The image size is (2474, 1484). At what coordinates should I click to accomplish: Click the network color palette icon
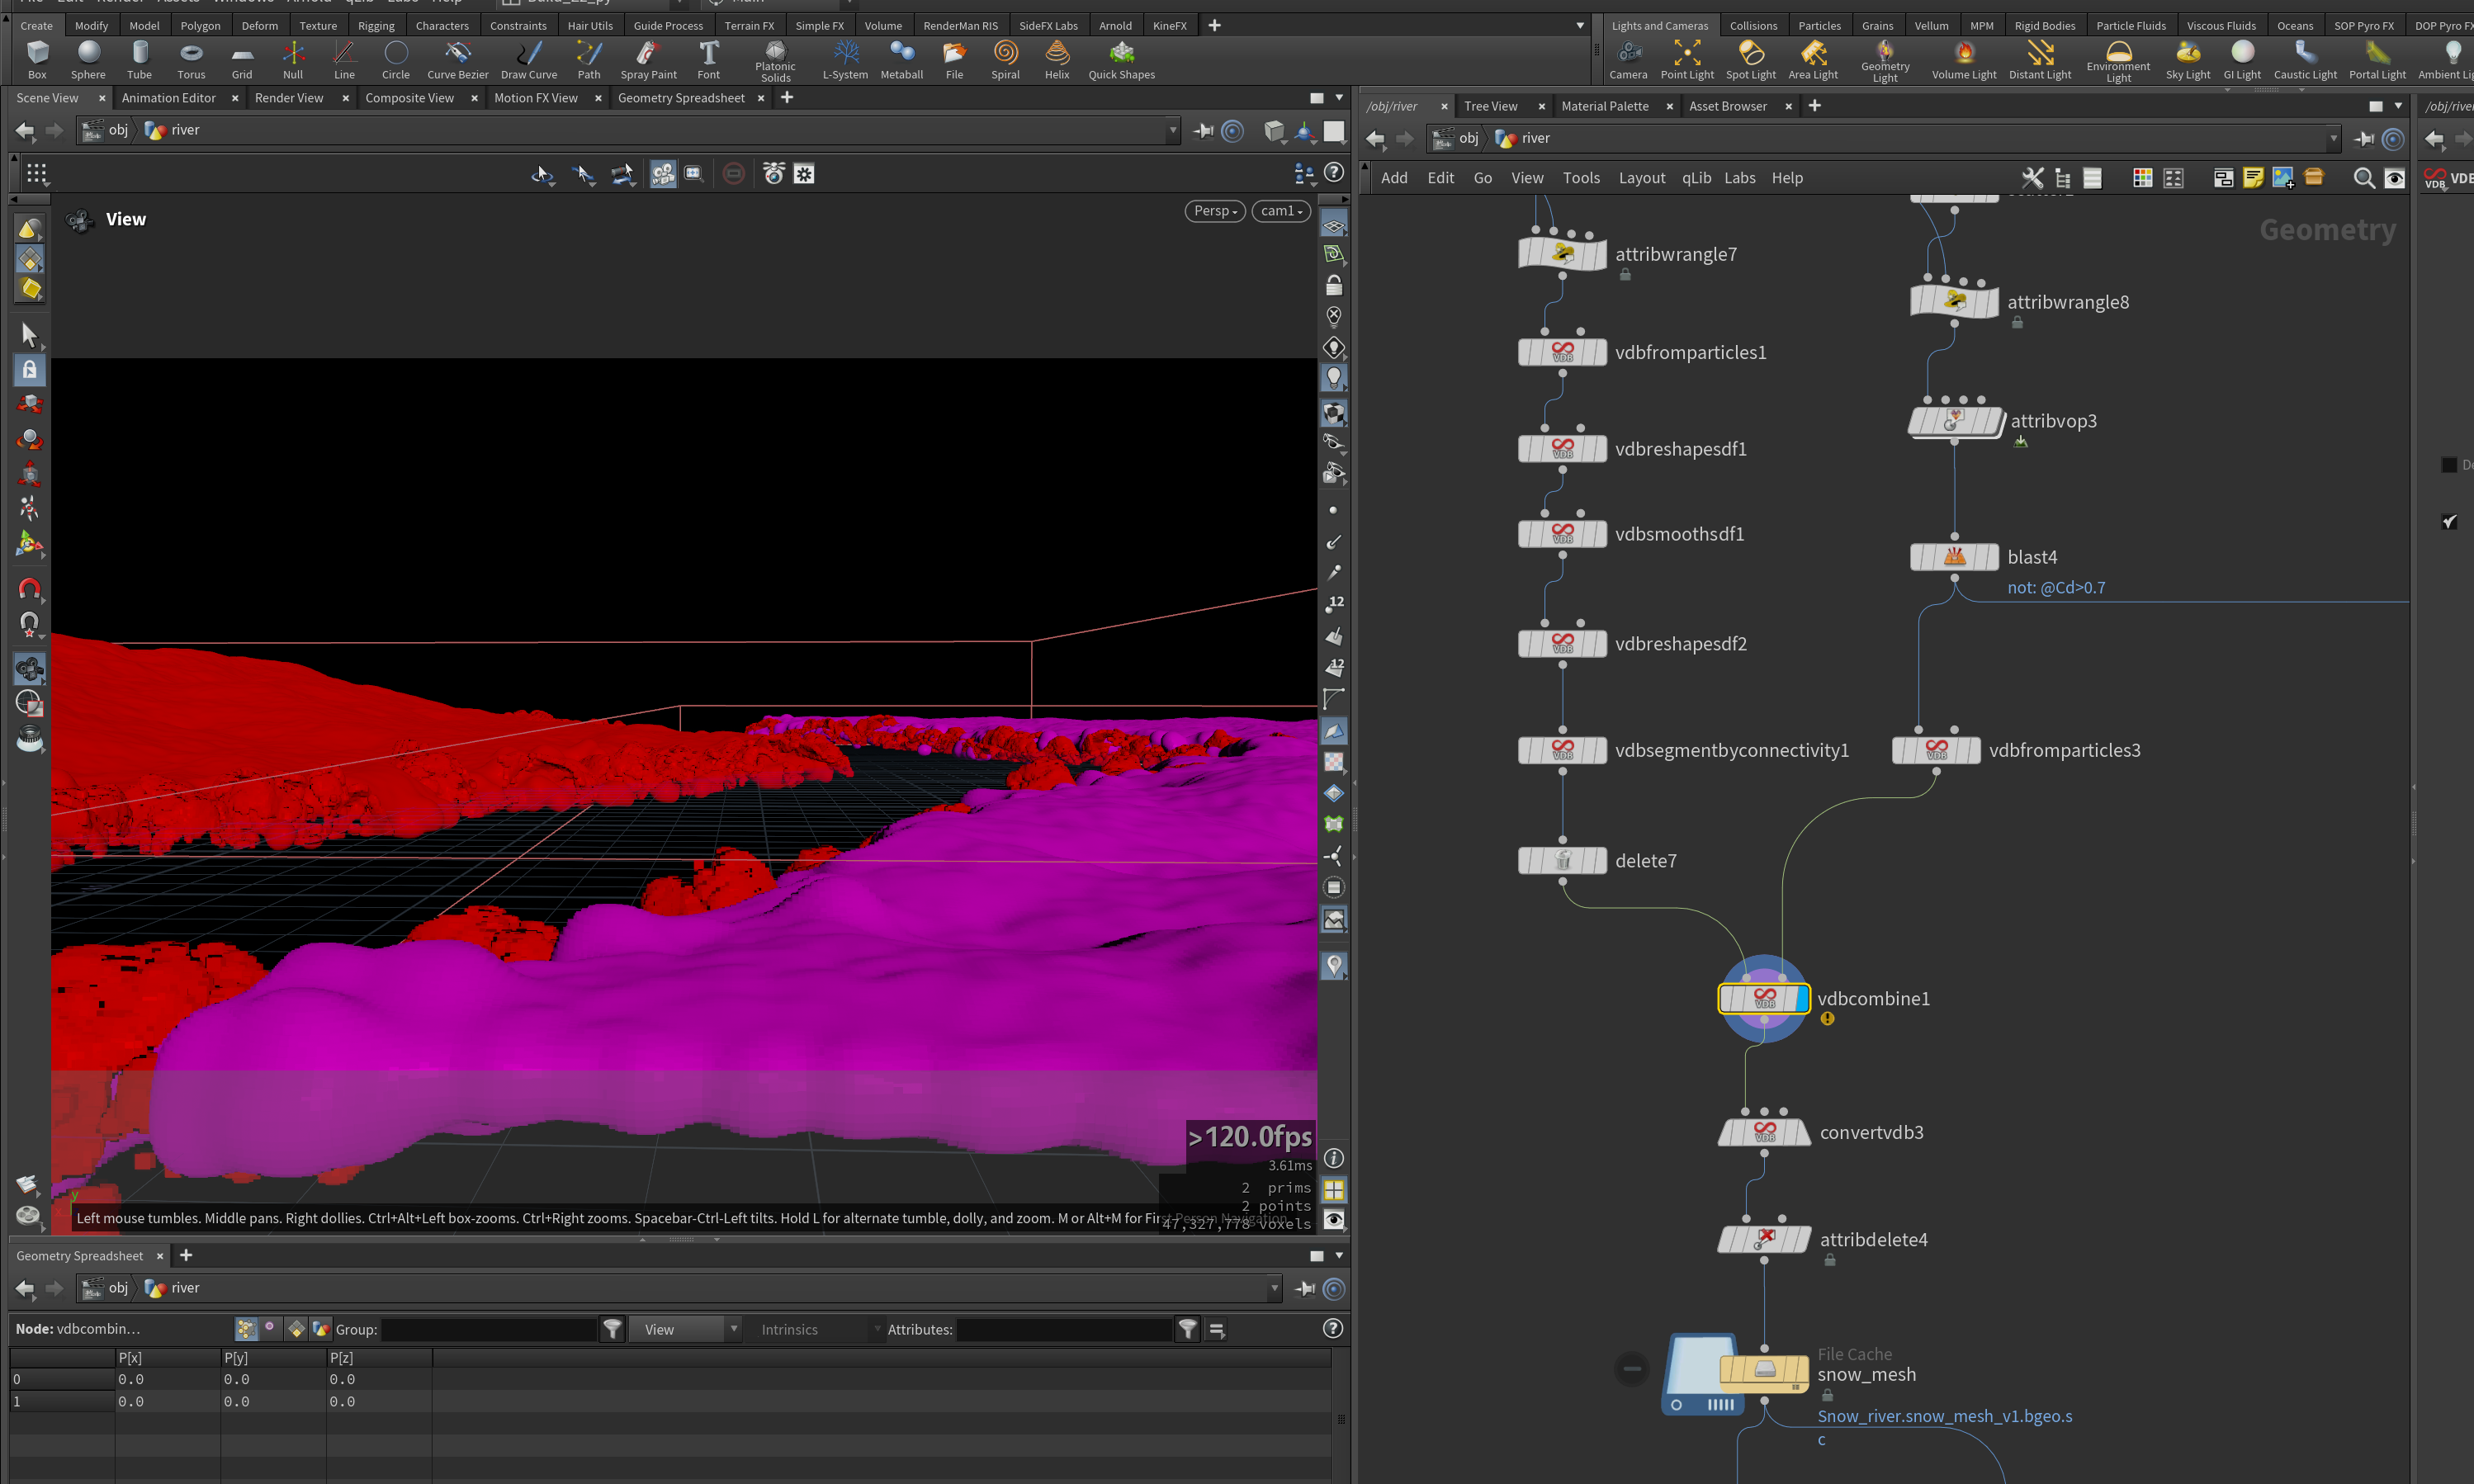tap(2142, 178)
